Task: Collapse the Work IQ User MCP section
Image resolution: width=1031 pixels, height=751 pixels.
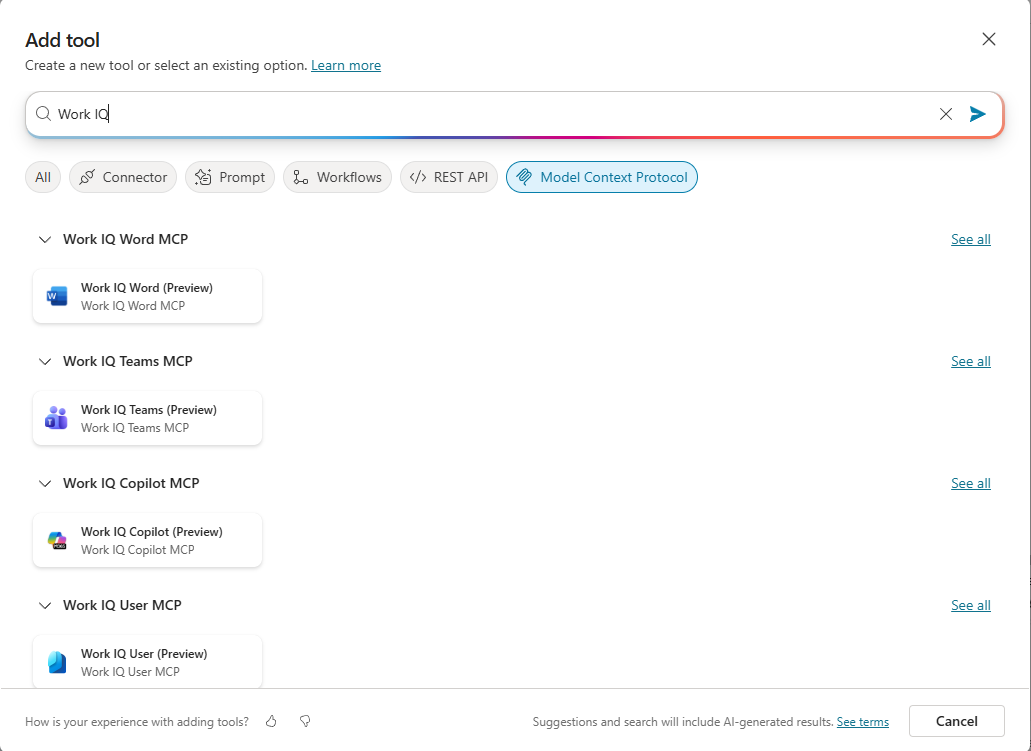Action: (45, 605)
